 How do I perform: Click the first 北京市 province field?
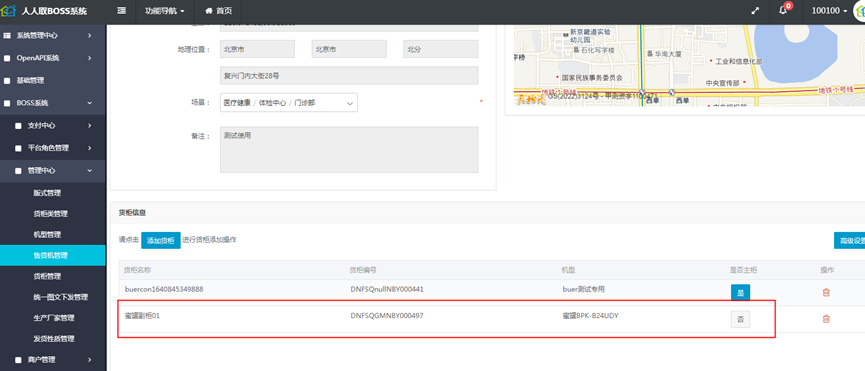point(257,49)
